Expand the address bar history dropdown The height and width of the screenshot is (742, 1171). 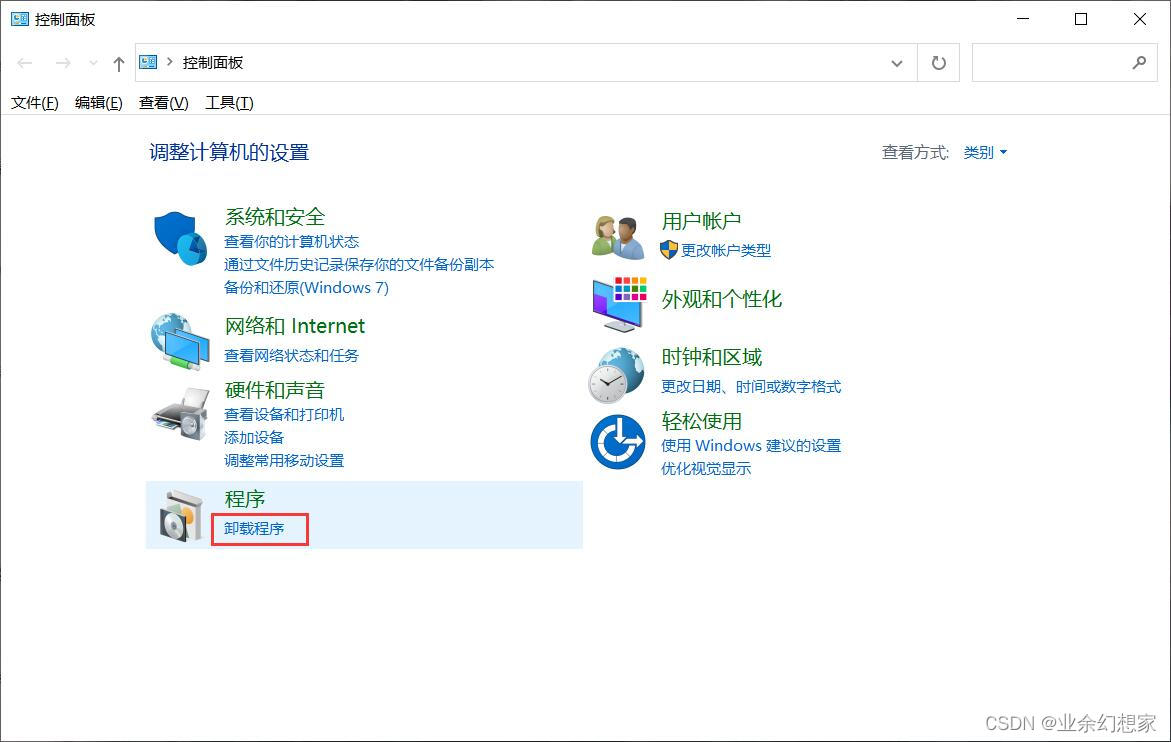tap(897, 63)
